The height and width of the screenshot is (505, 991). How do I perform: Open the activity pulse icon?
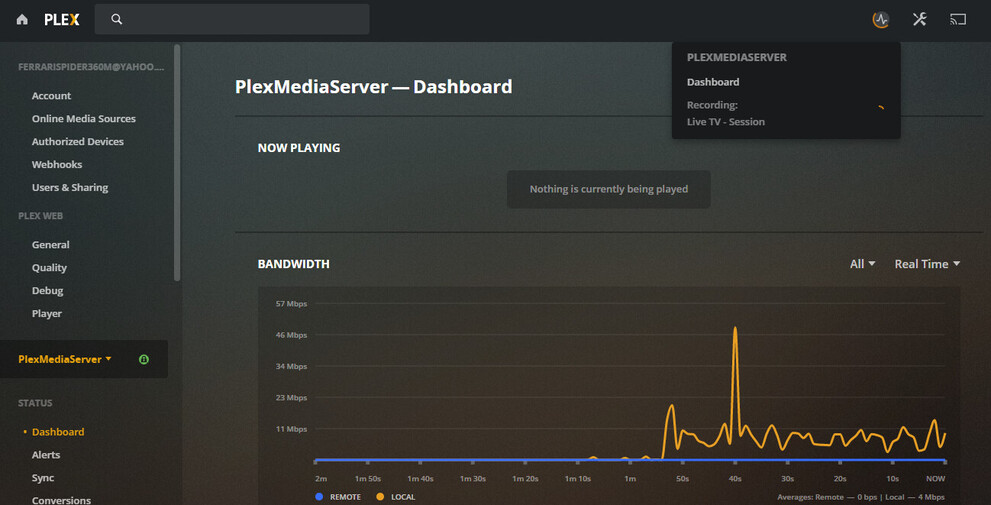click(881, 20)
